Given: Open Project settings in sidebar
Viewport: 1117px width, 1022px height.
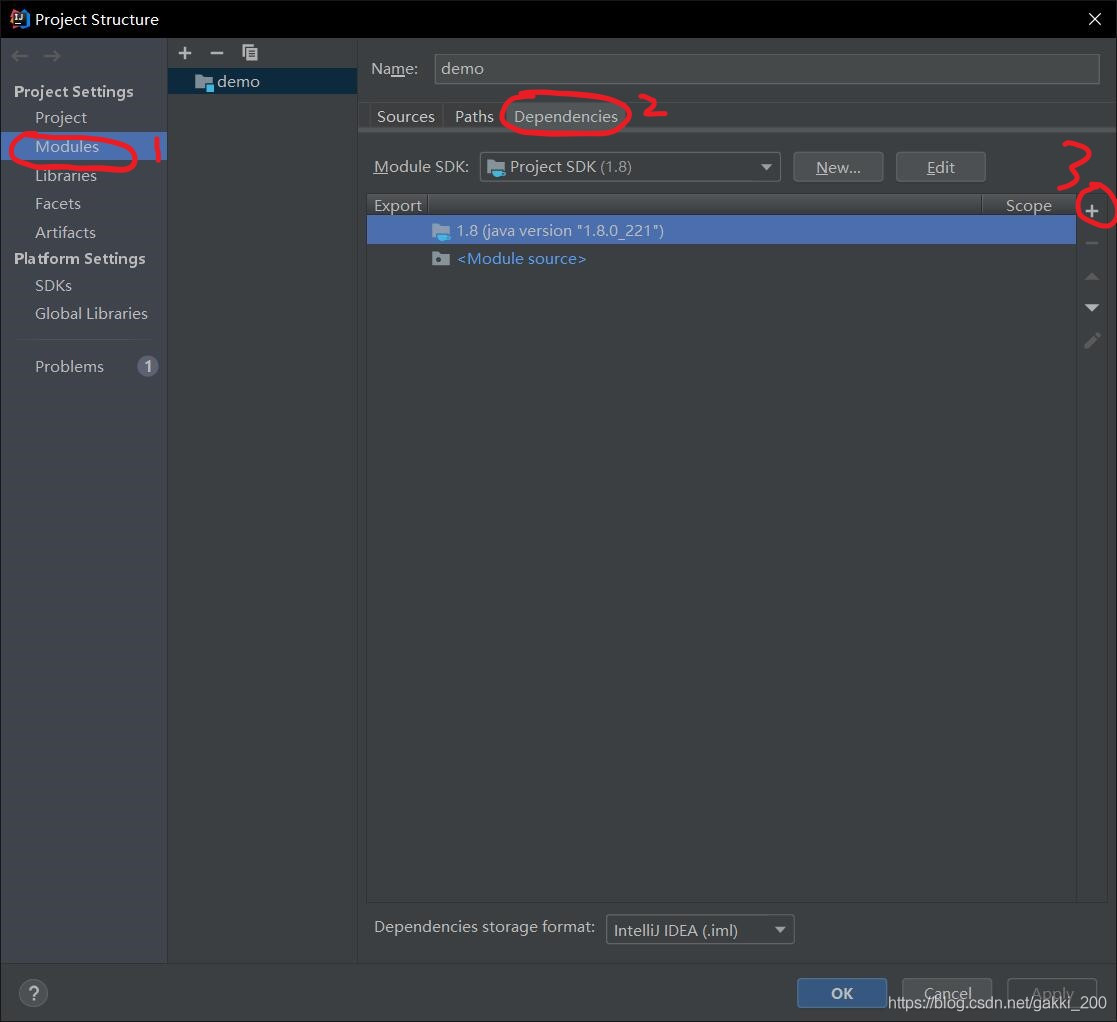Looking at the screenshot, I should [x=61, y=118].
